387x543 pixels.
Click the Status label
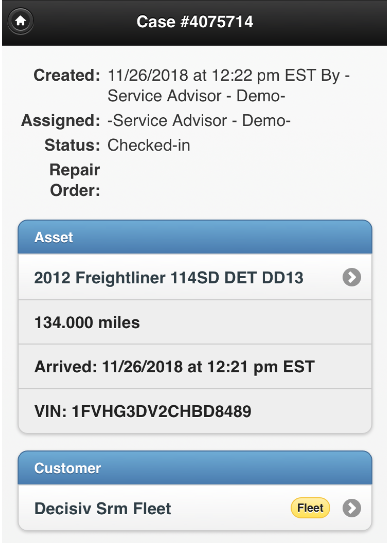[x=72, y=145]
